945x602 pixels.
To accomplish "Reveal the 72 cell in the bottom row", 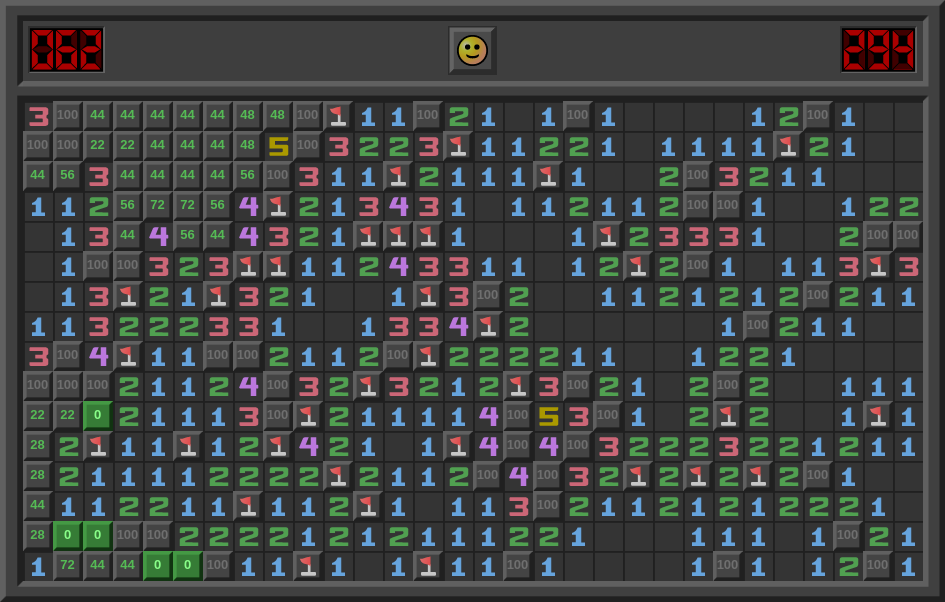I will tap(68, 566).
